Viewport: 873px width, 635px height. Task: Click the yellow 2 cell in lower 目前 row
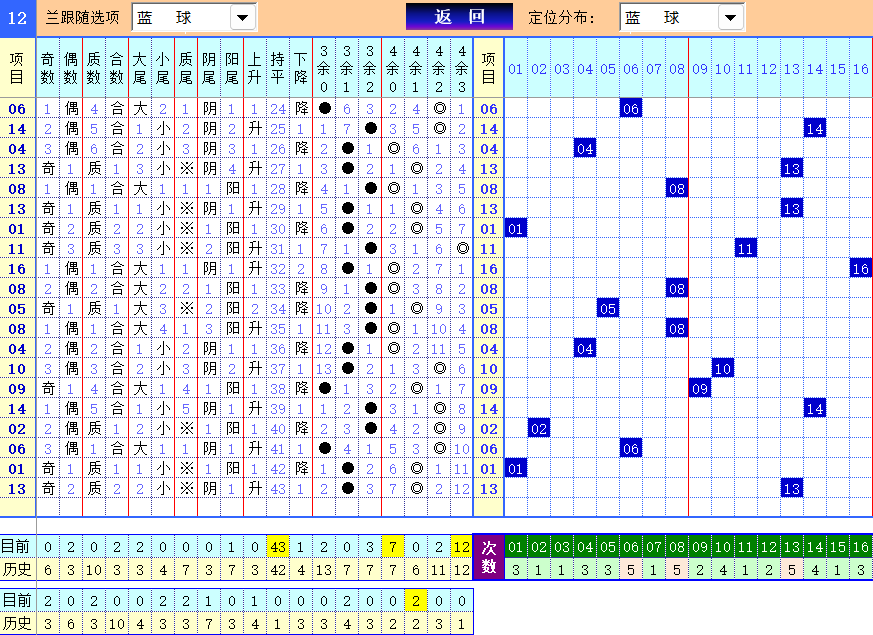click(416, 600)
